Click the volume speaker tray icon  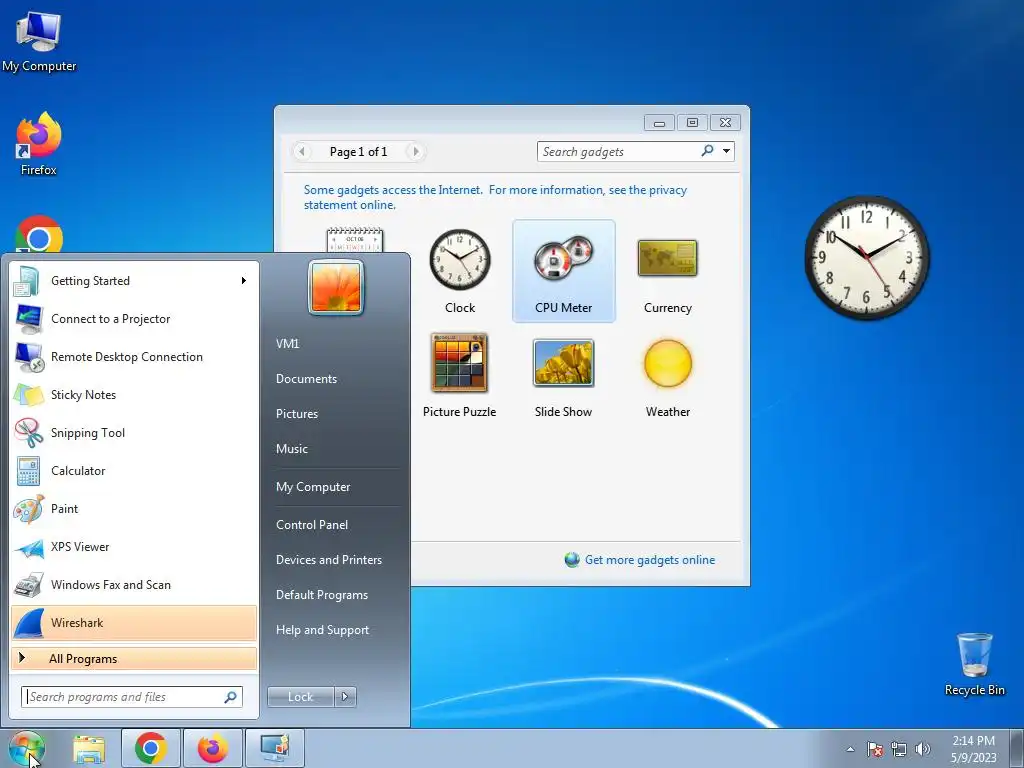[922, 749]
